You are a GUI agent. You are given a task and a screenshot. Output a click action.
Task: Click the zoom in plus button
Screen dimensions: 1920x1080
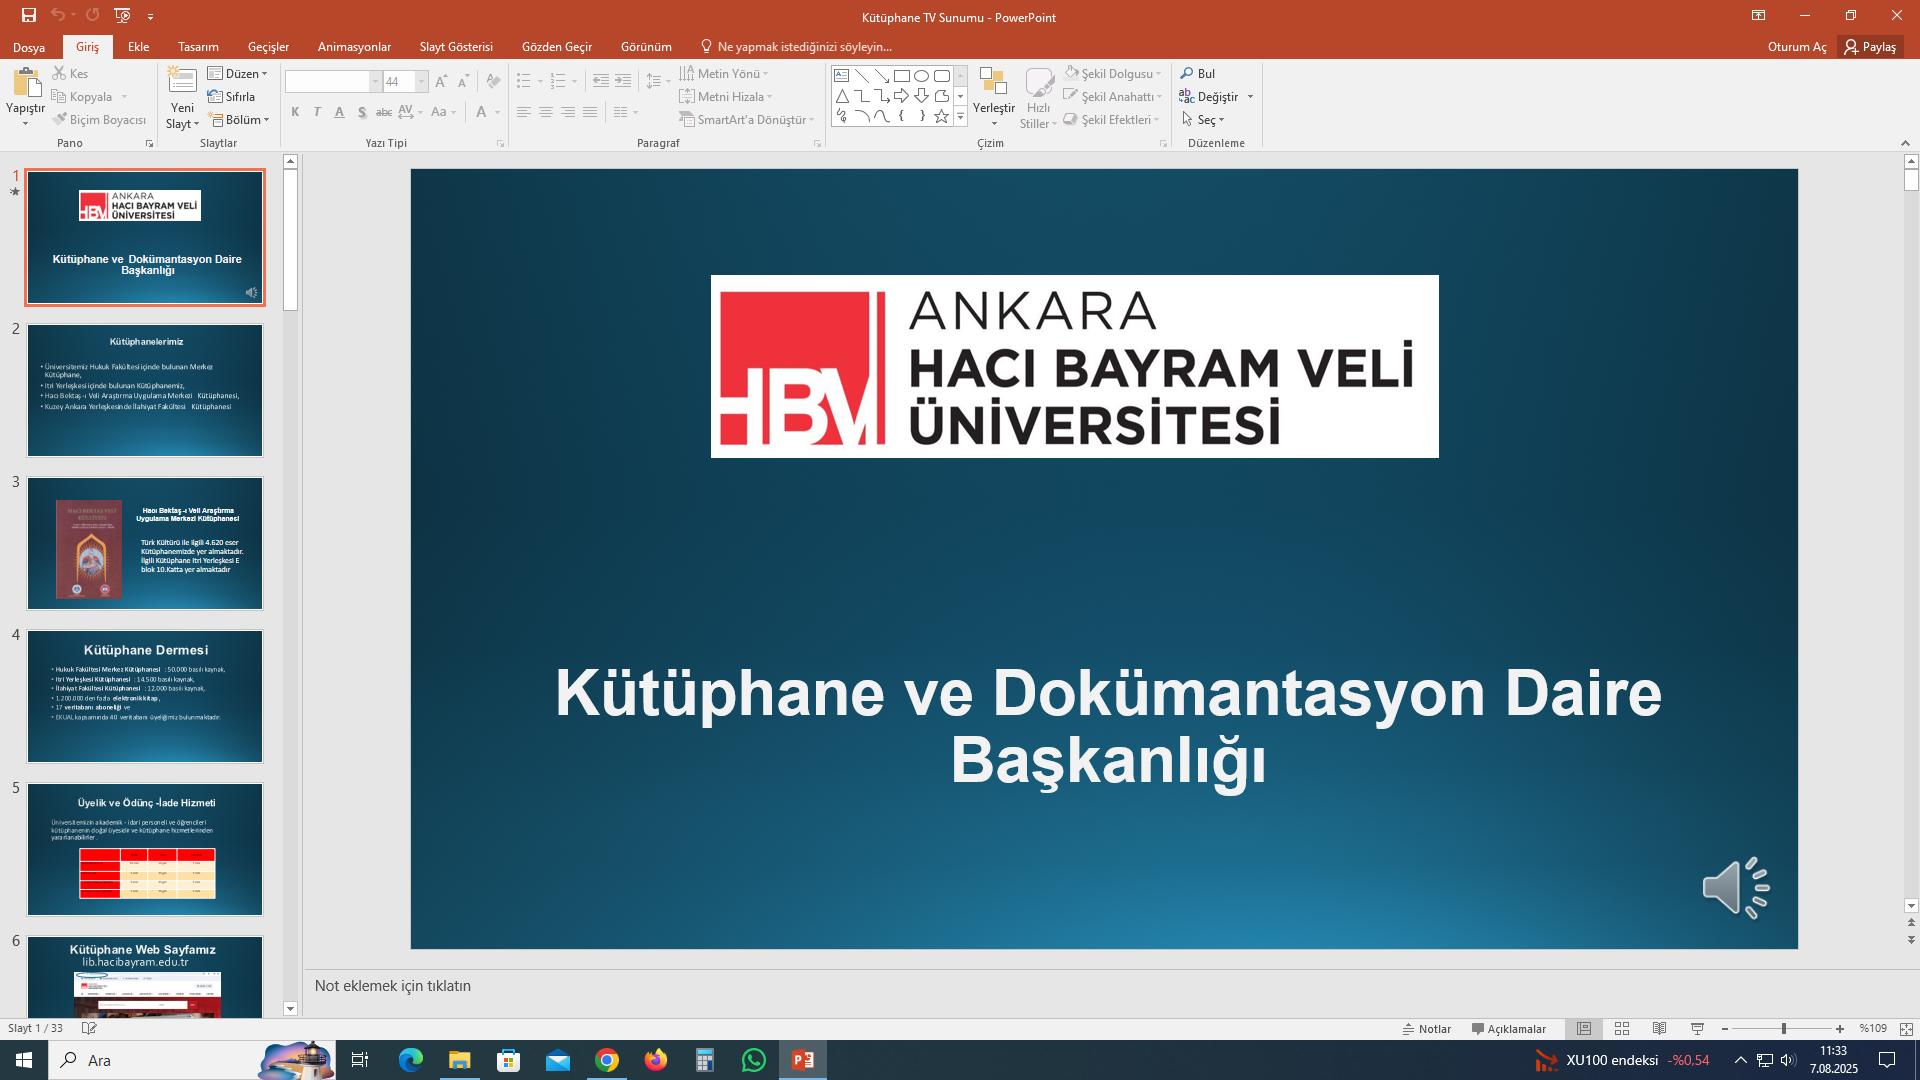pyautogui.click(x=1840, y=1028)
